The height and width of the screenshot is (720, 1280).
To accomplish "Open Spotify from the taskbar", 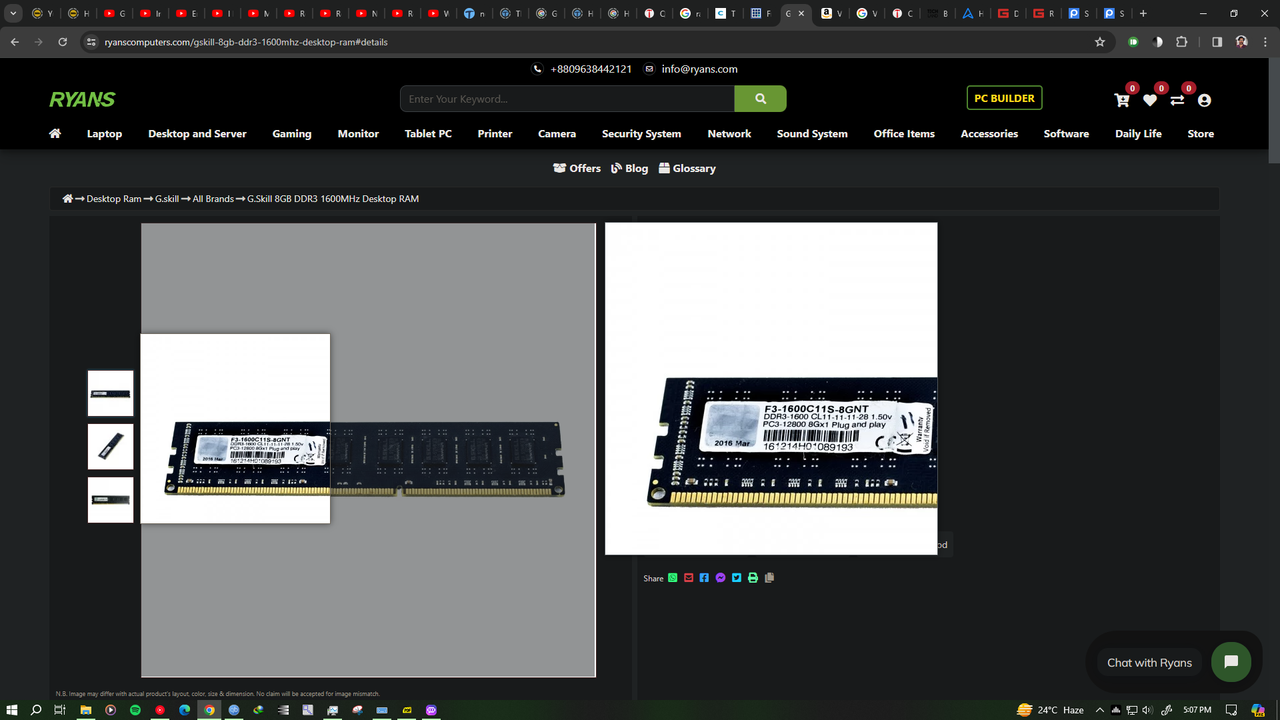I will click(135, 710).
